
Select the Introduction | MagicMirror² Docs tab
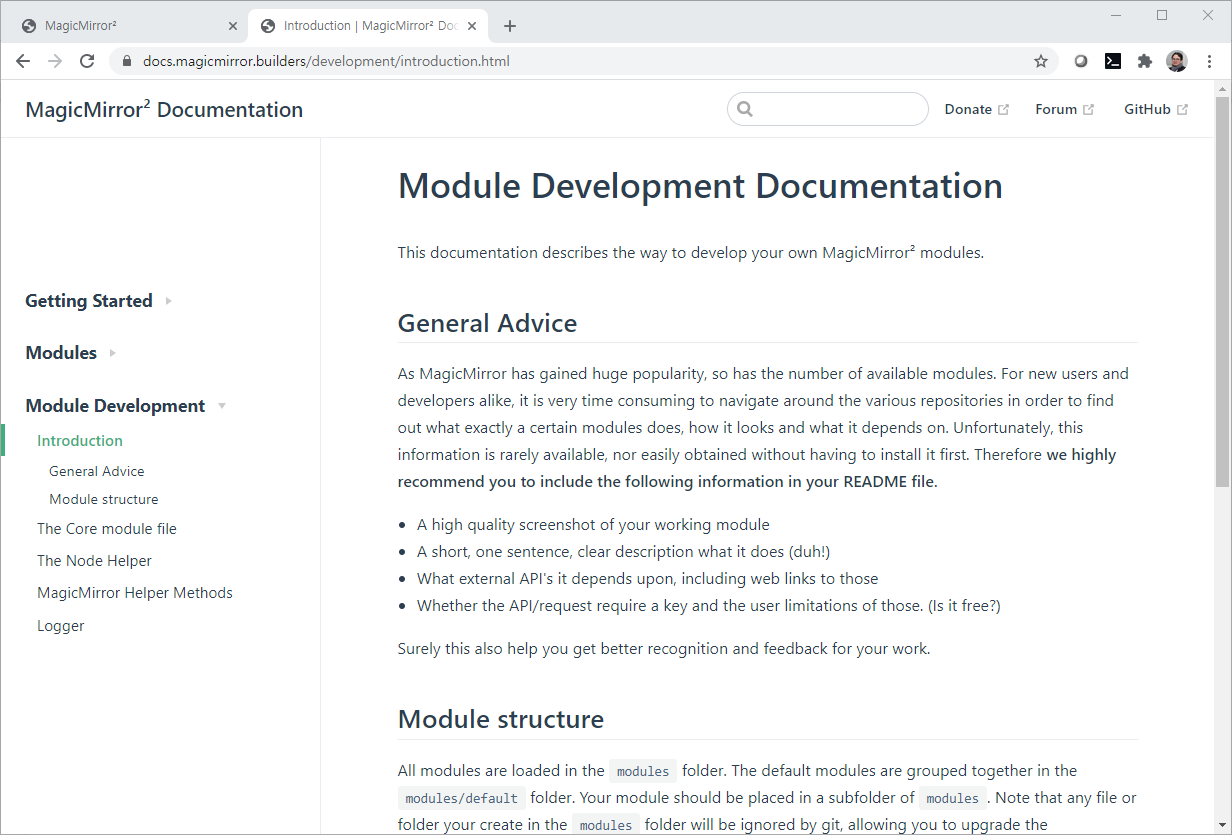pos(369,26)
